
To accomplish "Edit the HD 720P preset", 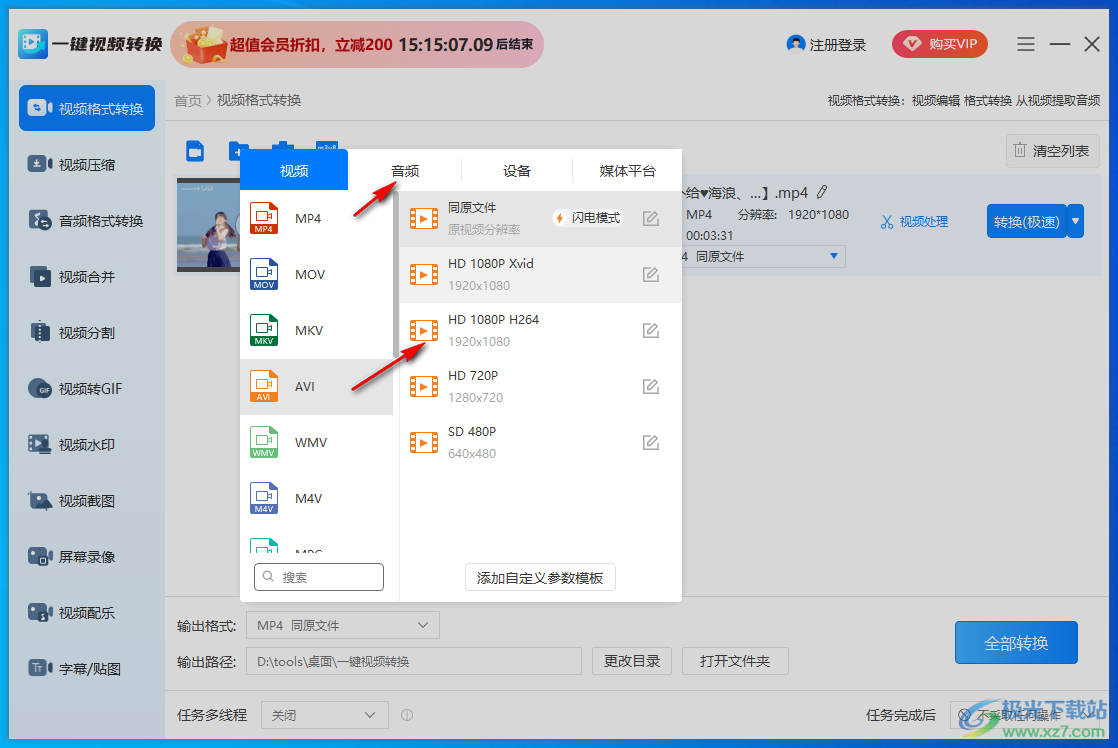I will tap(650, 386).
